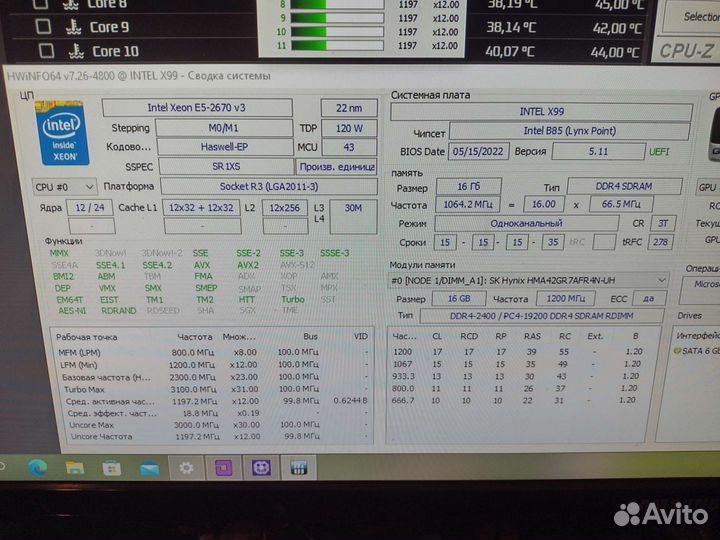Click the 38,14 °C temperature for Core 9

tap(511, 28)
